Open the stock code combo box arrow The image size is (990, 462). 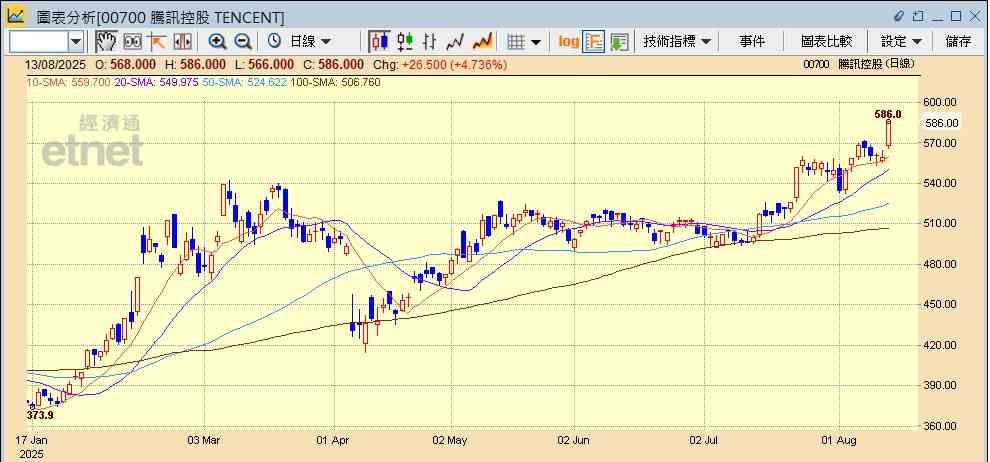click(76, 42)
